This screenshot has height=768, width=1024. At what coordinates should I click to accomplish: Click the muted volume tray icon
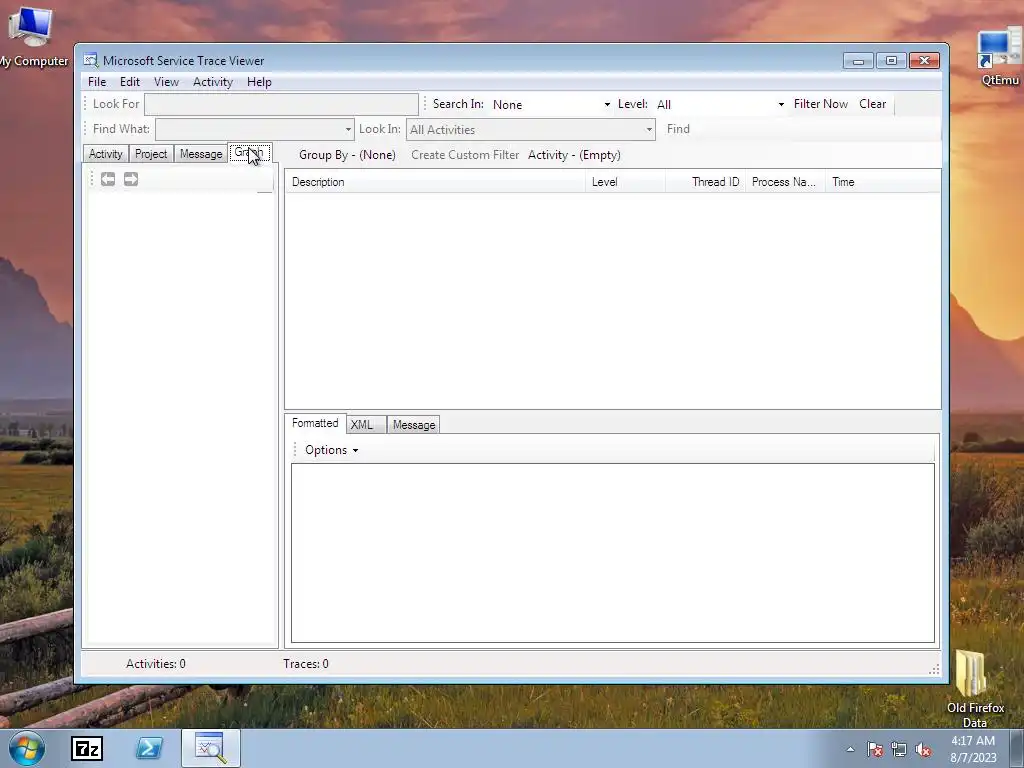coord(923,749)
